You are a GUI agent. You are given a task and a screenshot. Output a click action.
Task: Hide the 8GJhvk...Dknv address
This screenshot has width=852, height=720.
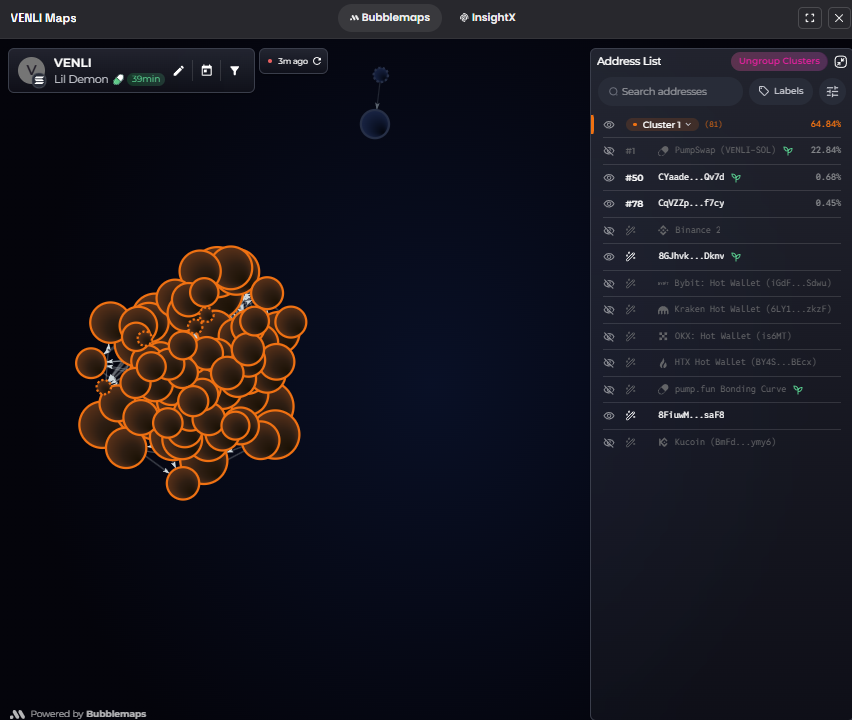point(609,256)
